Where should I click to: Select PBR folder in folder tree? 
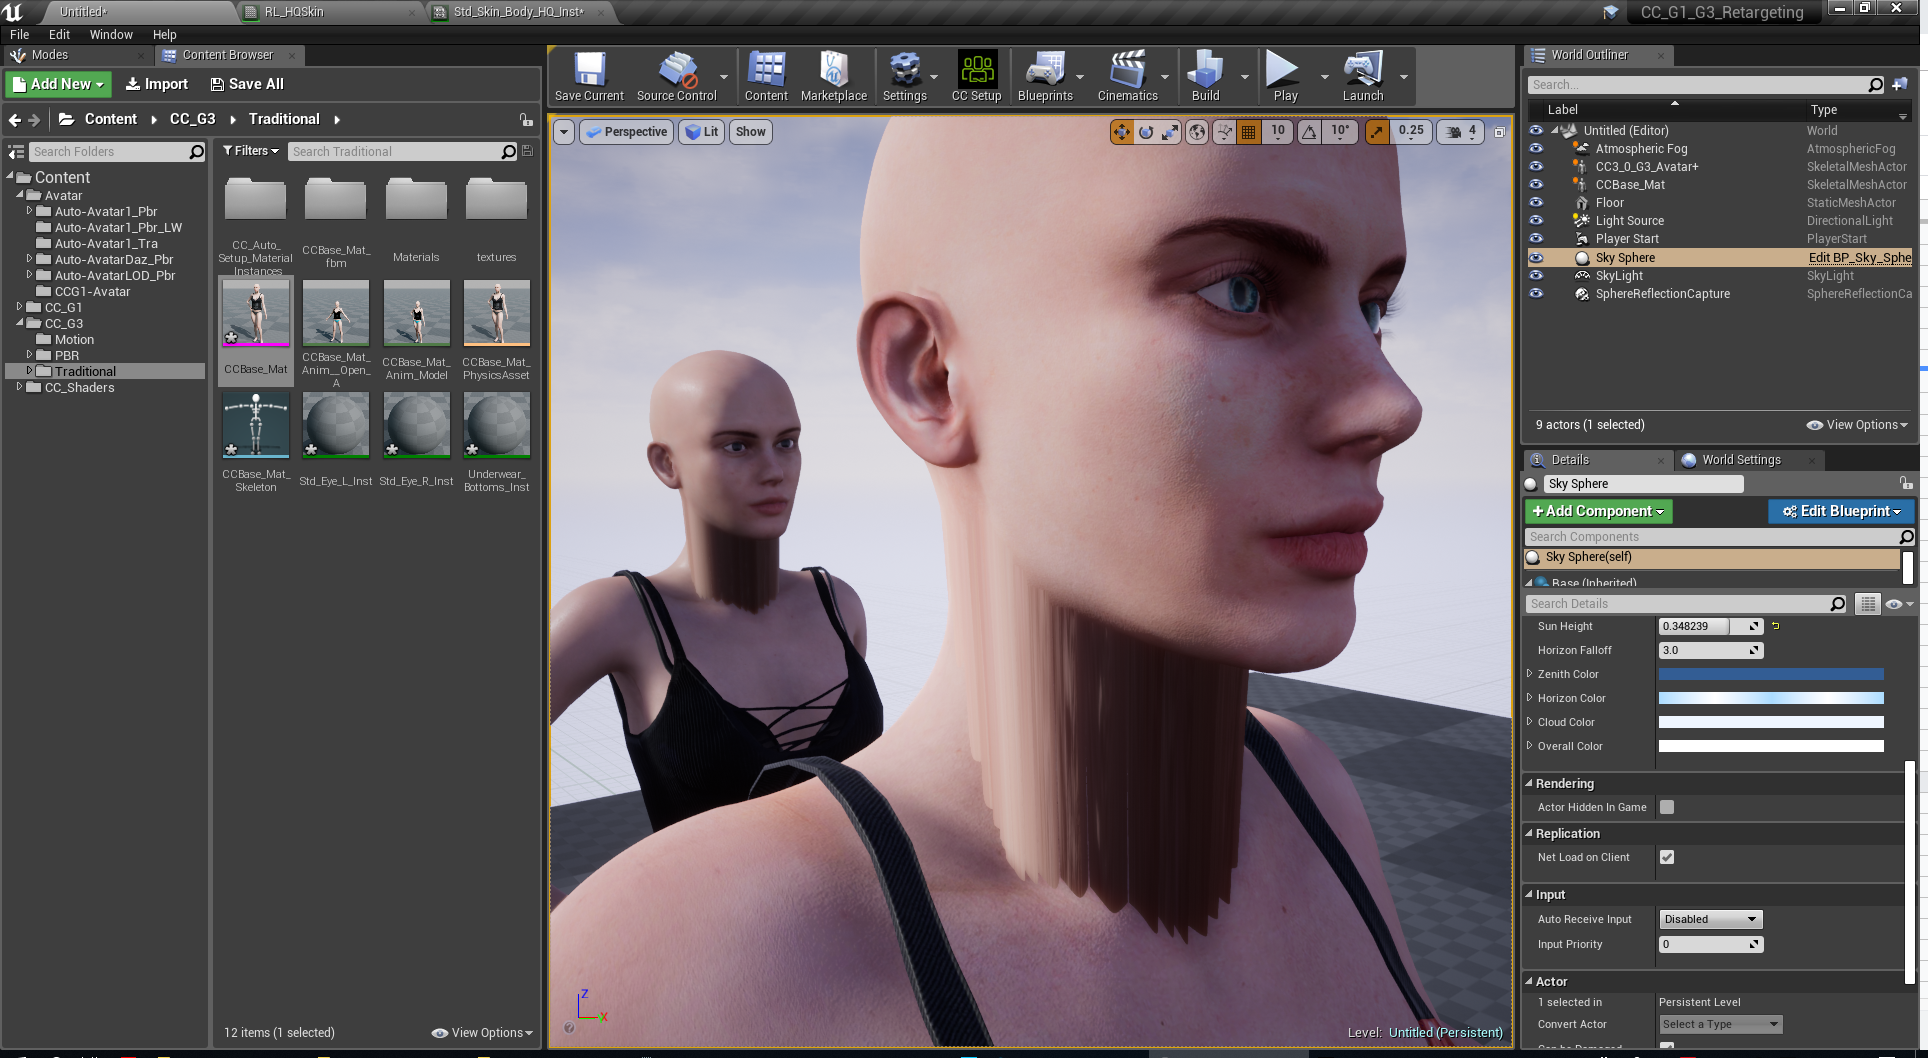pyautogui.click(x=67, y=355)
